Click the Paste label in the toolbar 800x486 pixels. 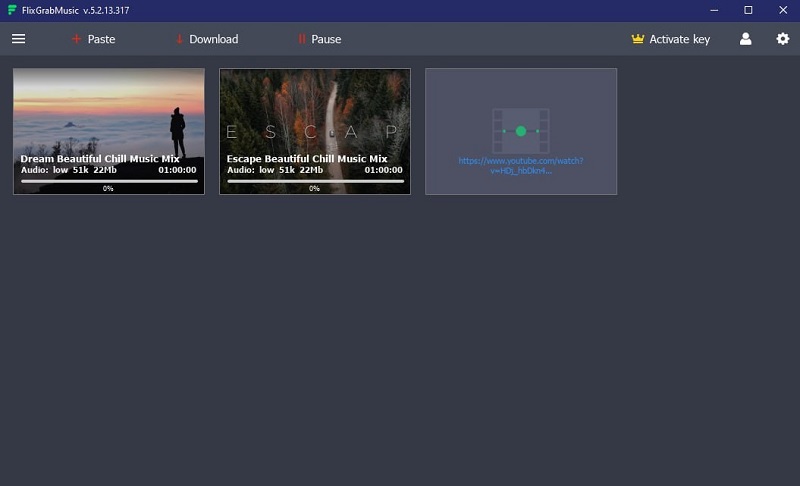pyautogui.click(x=101, y=39)
